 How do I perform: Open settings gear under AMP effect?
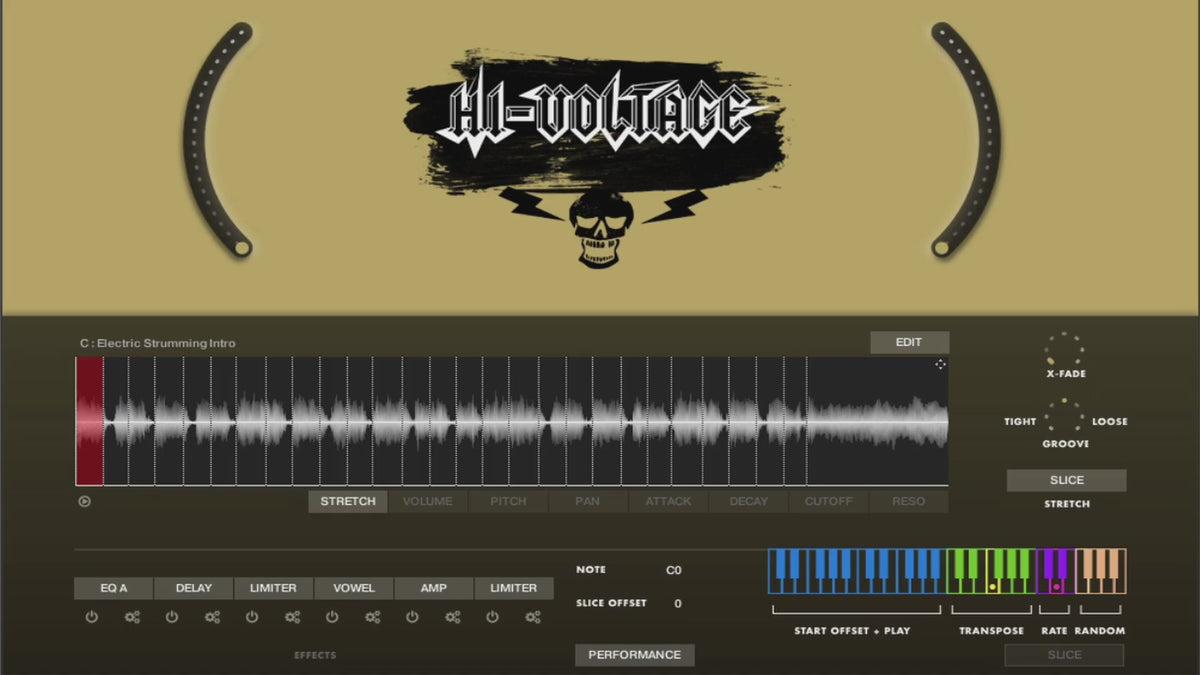452,618
